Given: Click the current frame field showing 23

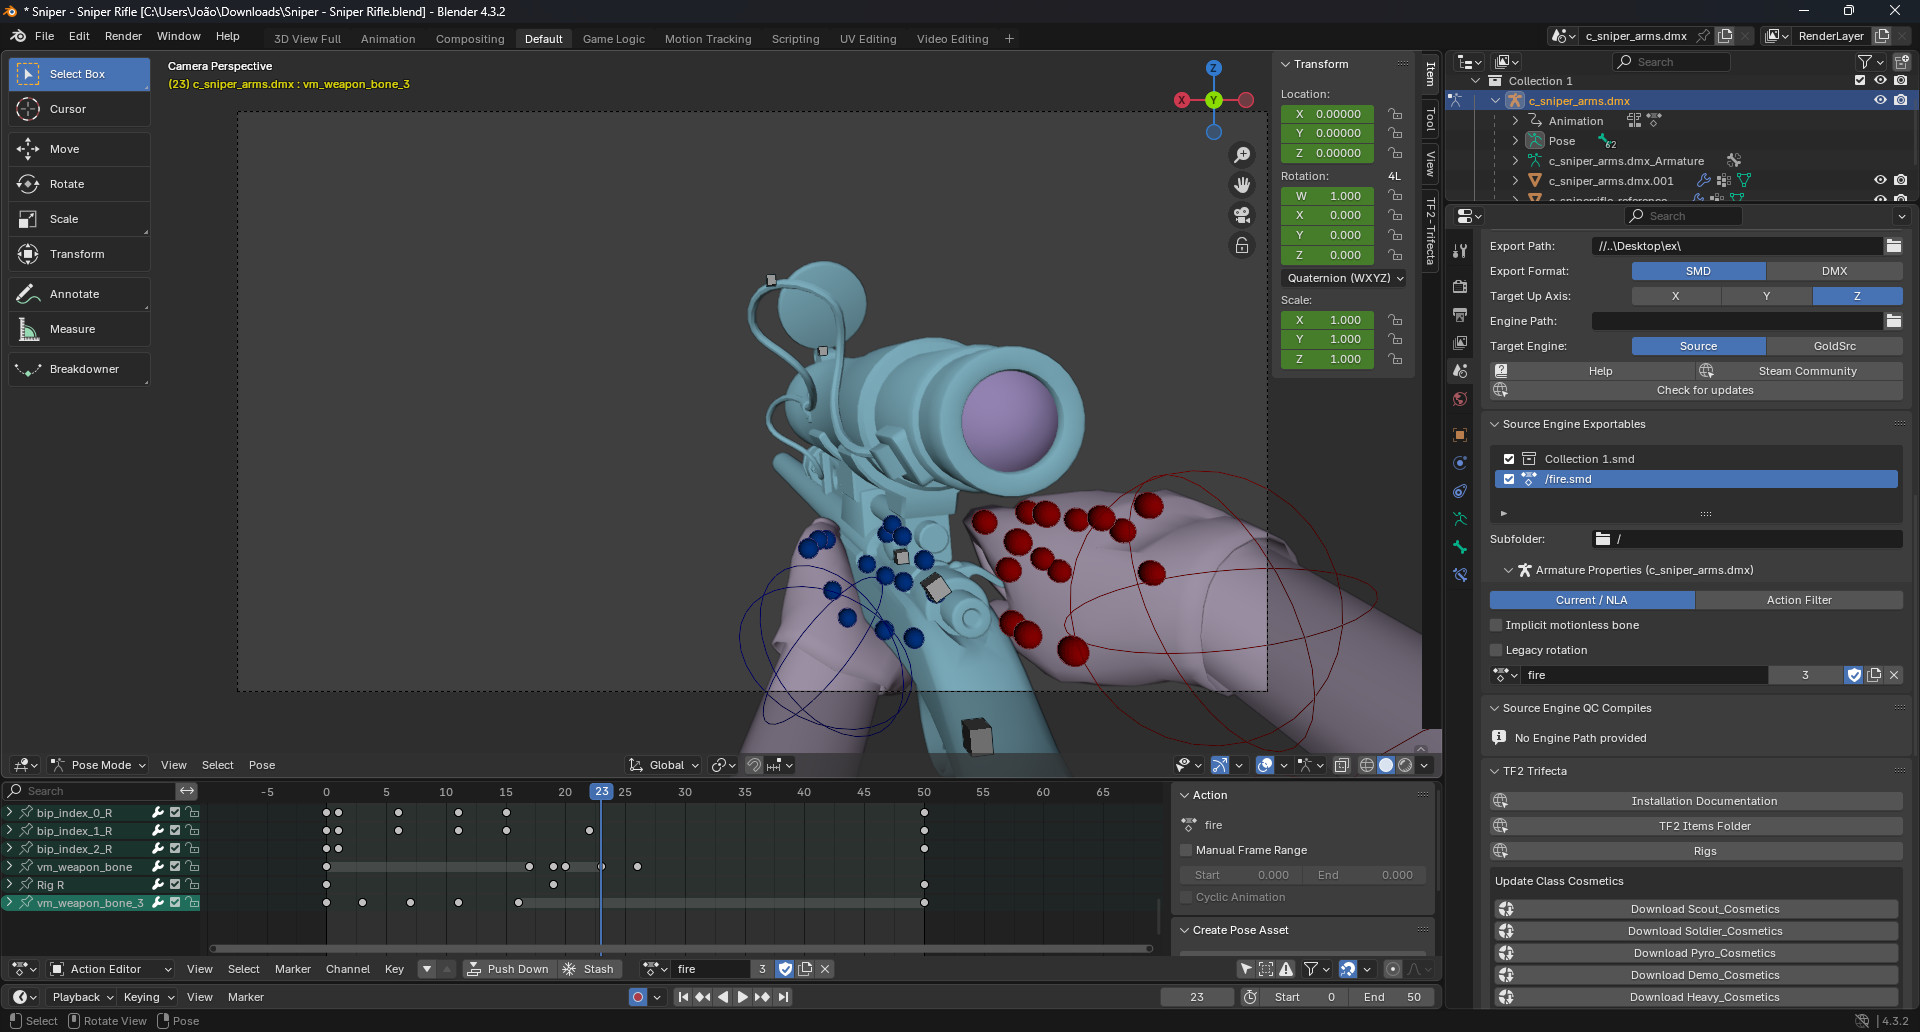Looking at the screenshot, I should coord(1197,996).
